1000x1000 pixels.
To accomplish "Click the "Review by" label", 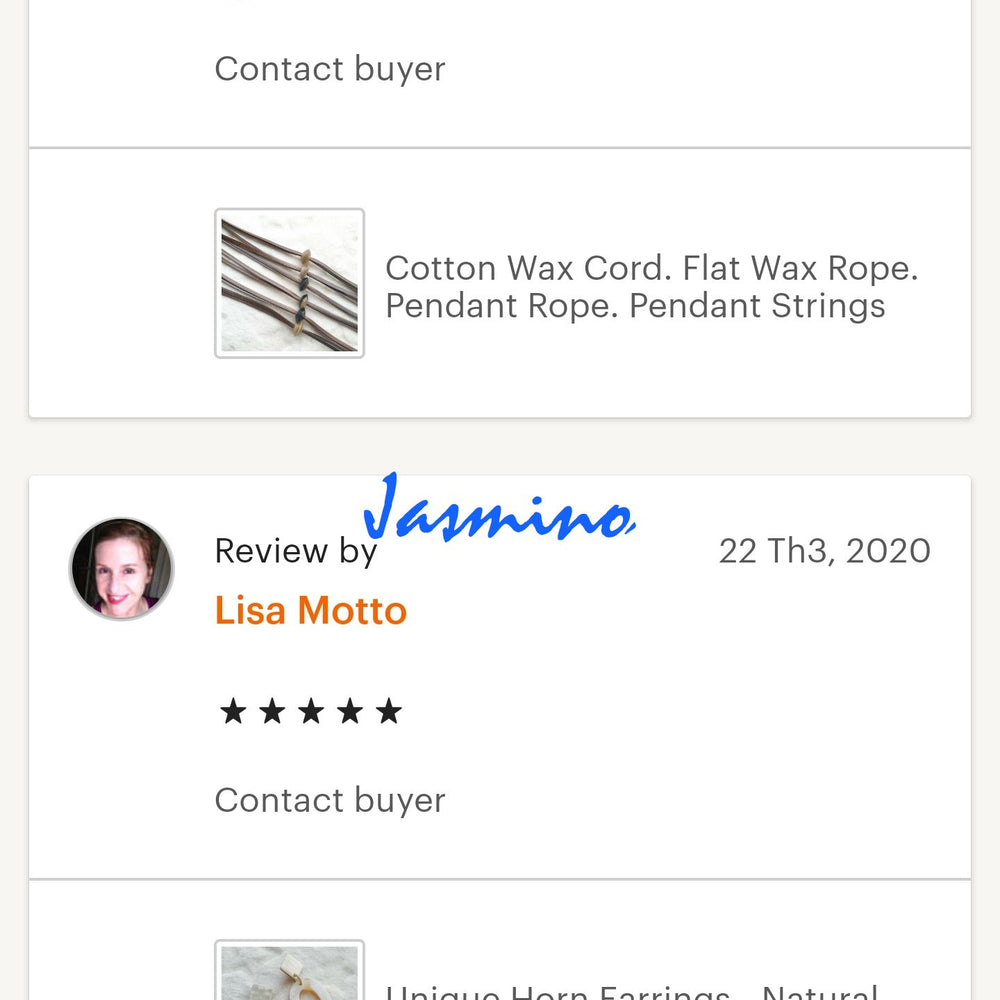I will 295,551.
